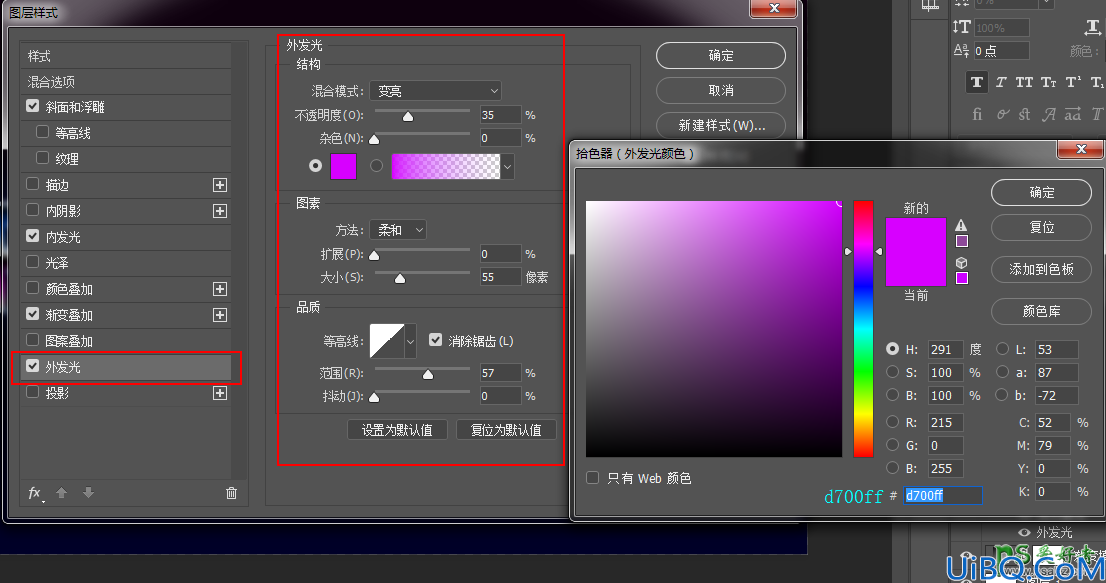The image size is (1106, 583).
Task: Click 确定 in the Layer Style dialog
Action: point(721,56)
